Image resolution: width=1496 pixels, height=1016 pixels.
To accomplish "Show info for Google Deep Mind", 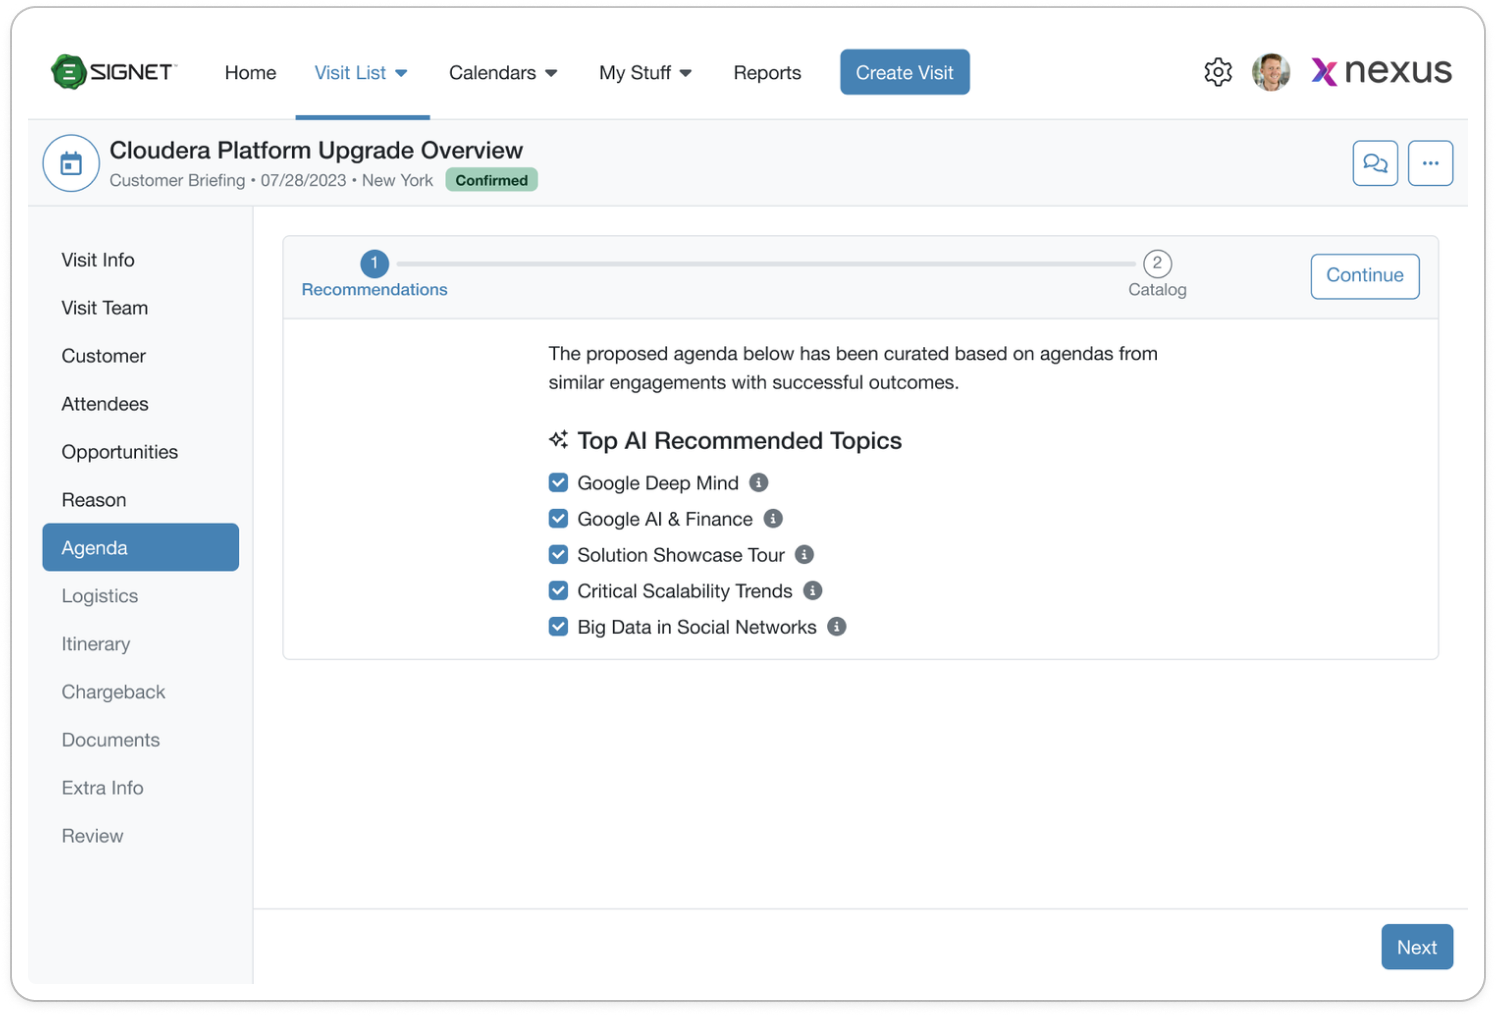I will (x=759, y=482).
